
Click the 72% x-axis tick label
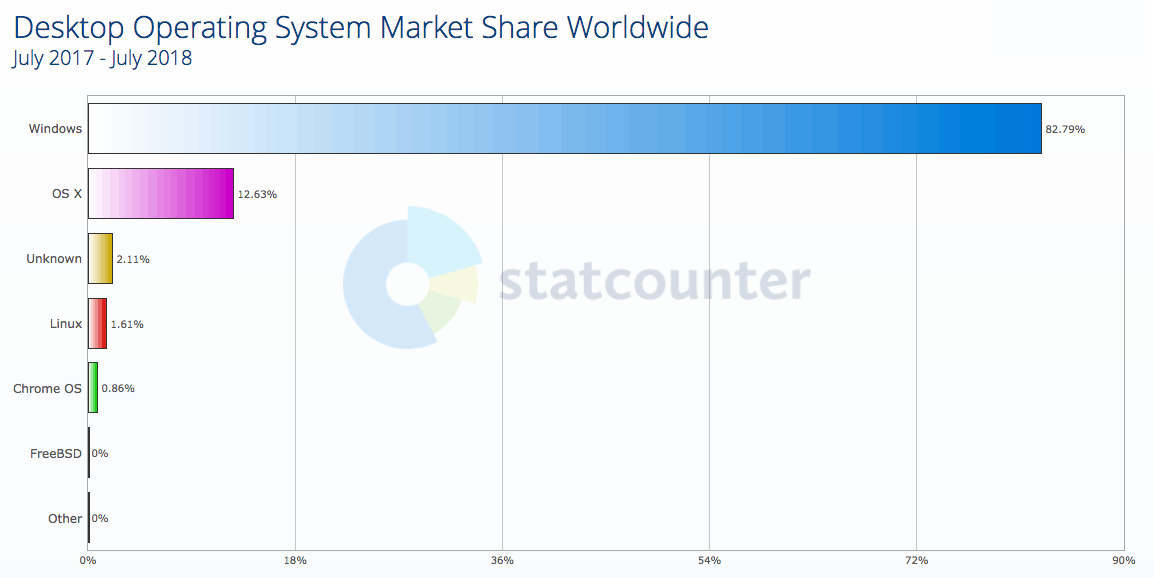pyautogui.click(x=917, y=561)
